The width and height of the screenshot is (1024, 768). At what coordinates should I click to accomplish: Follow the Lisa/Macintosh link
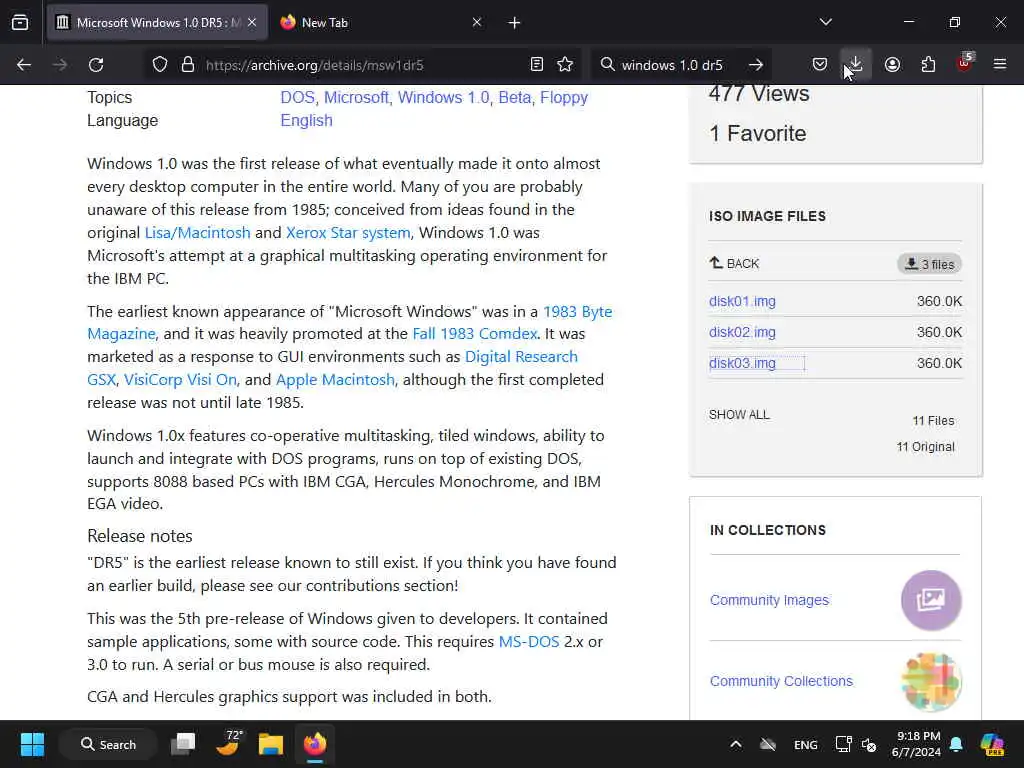[x=197, y=232]
